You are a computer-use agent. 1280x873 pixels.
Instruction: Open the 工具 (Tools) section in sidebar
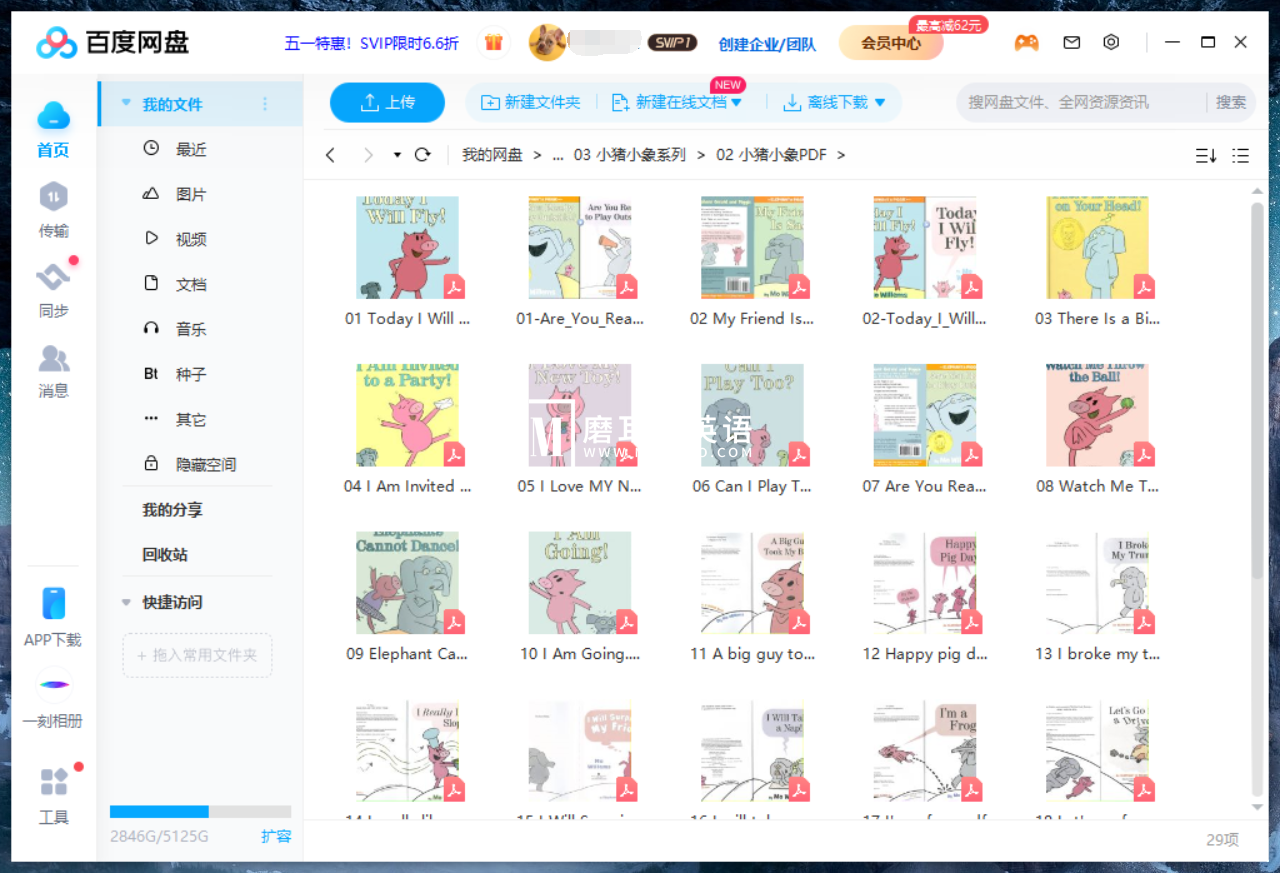click(x=53, y=795)
